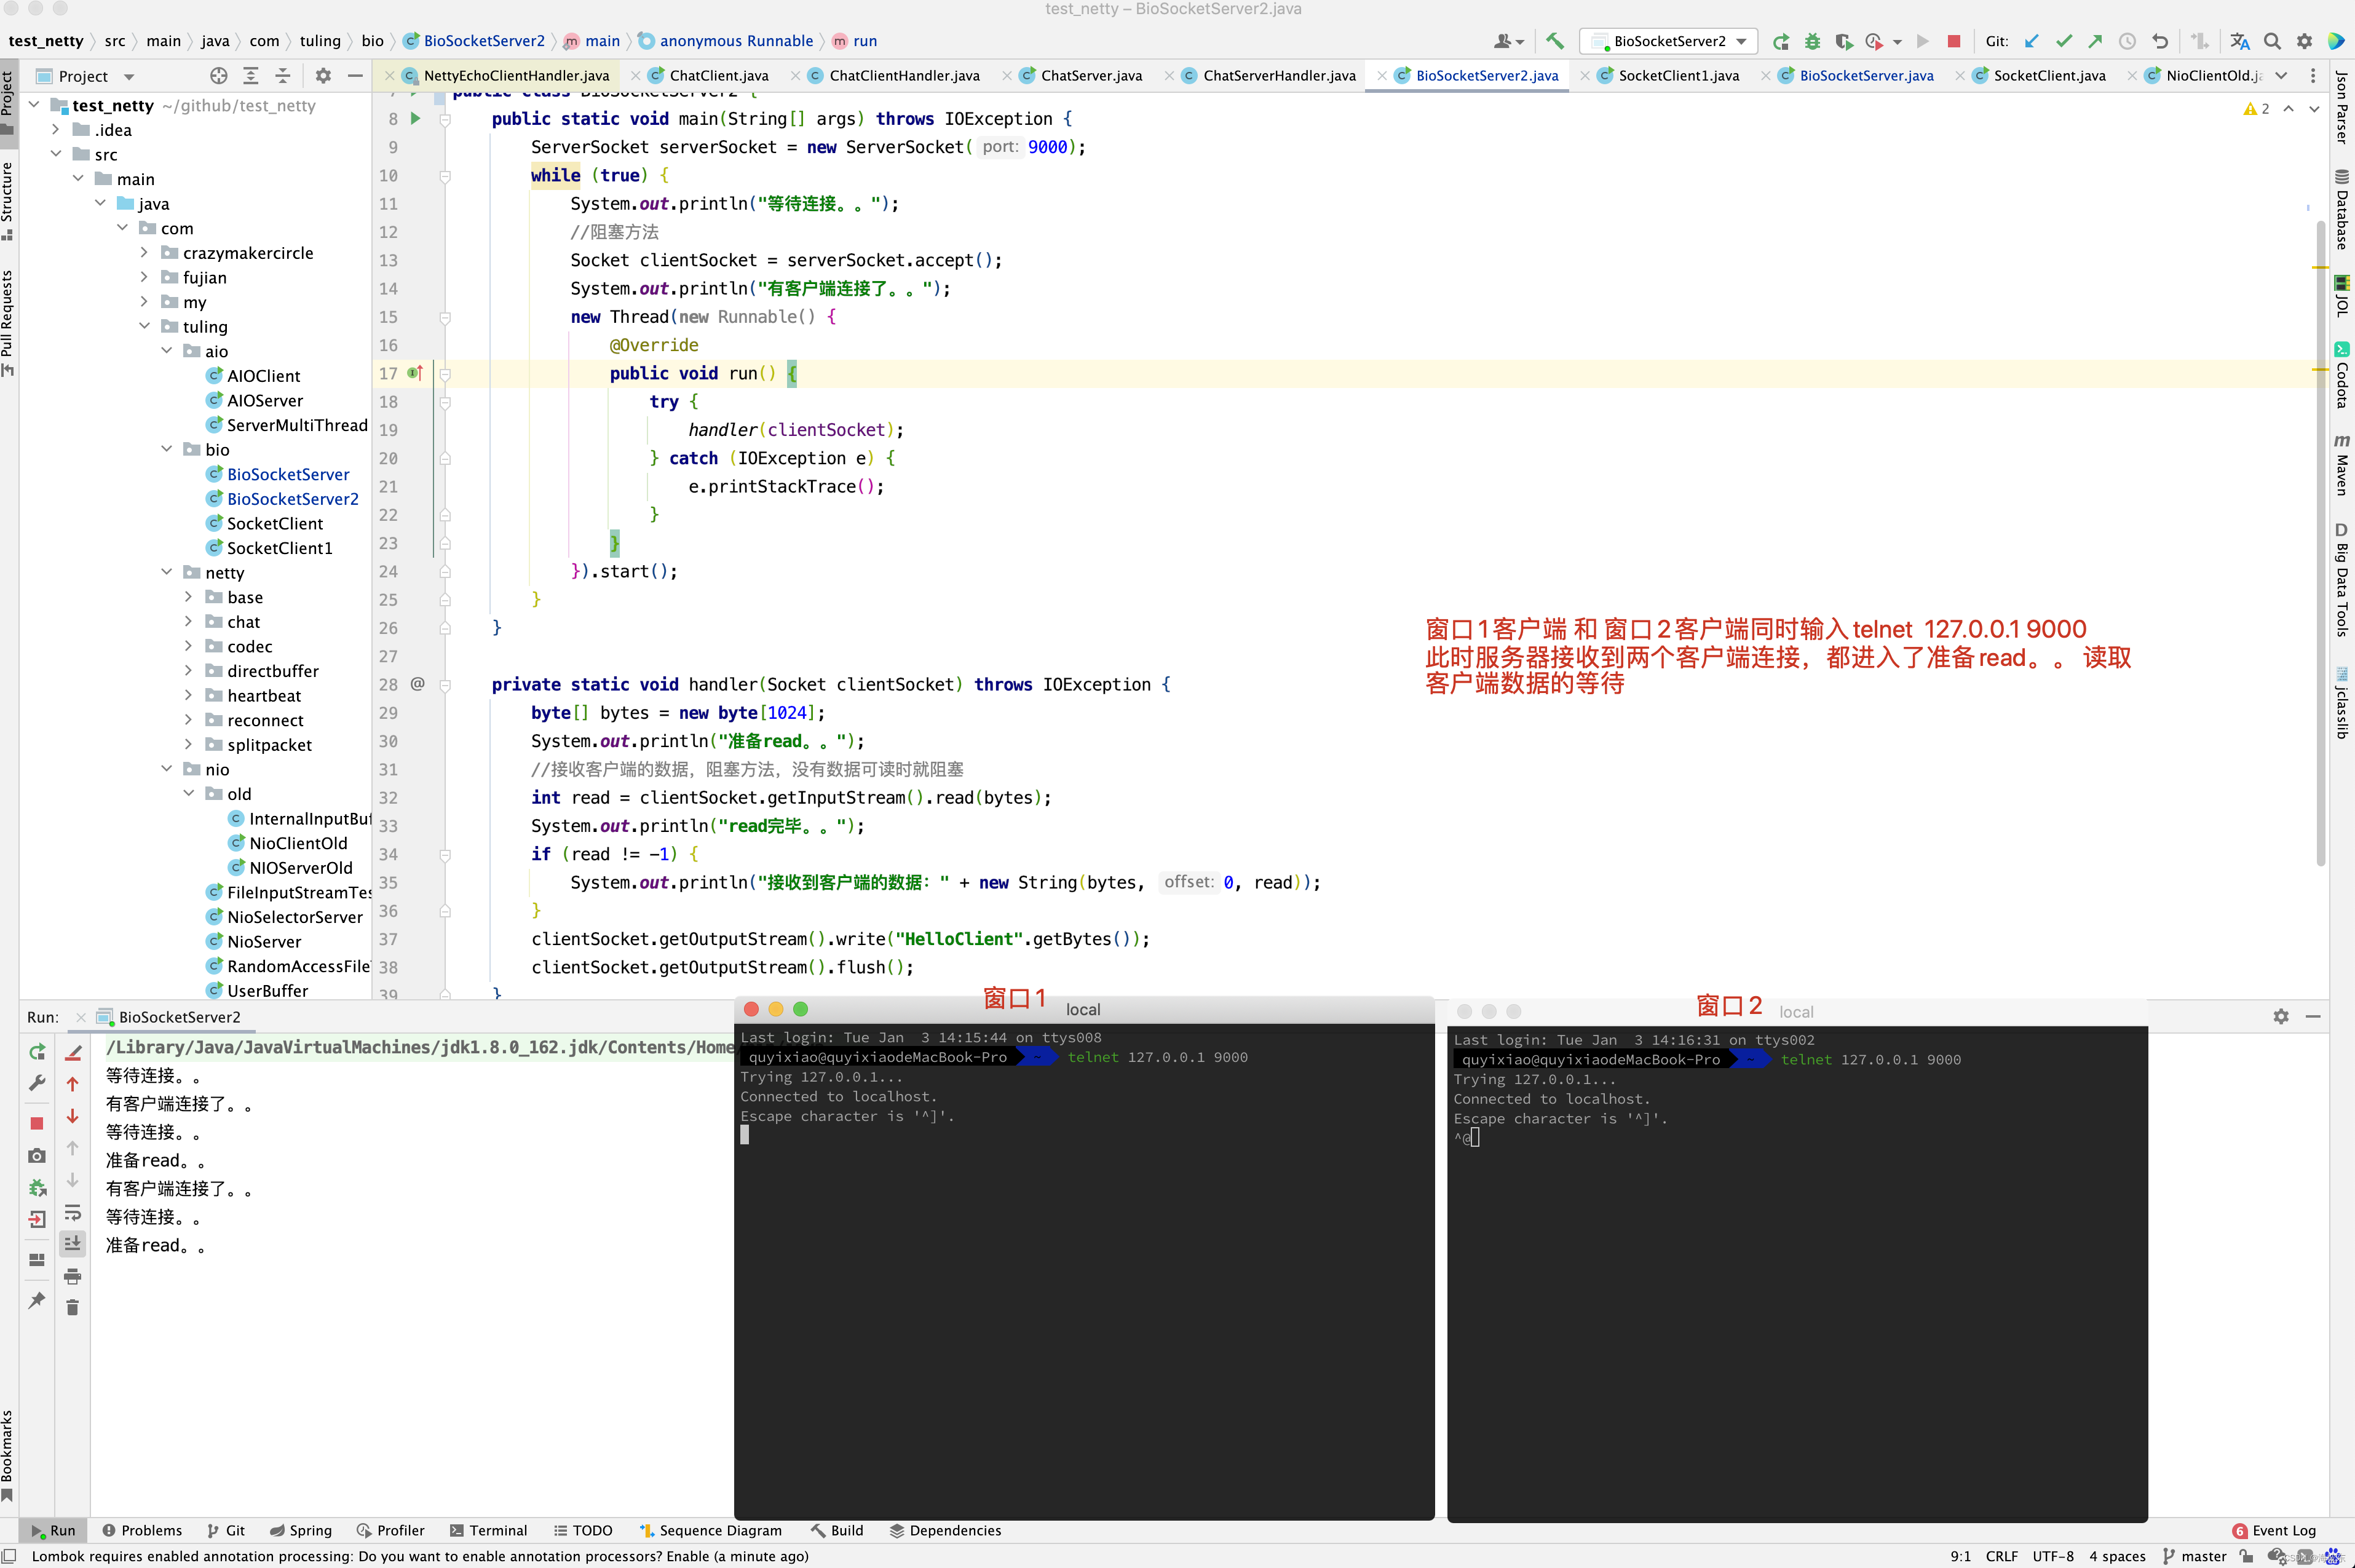Toggle scroll to end in Run console
The width and height of the screenshot is (2355, 1568).
pyautogui.click(x=72, y=1244)
